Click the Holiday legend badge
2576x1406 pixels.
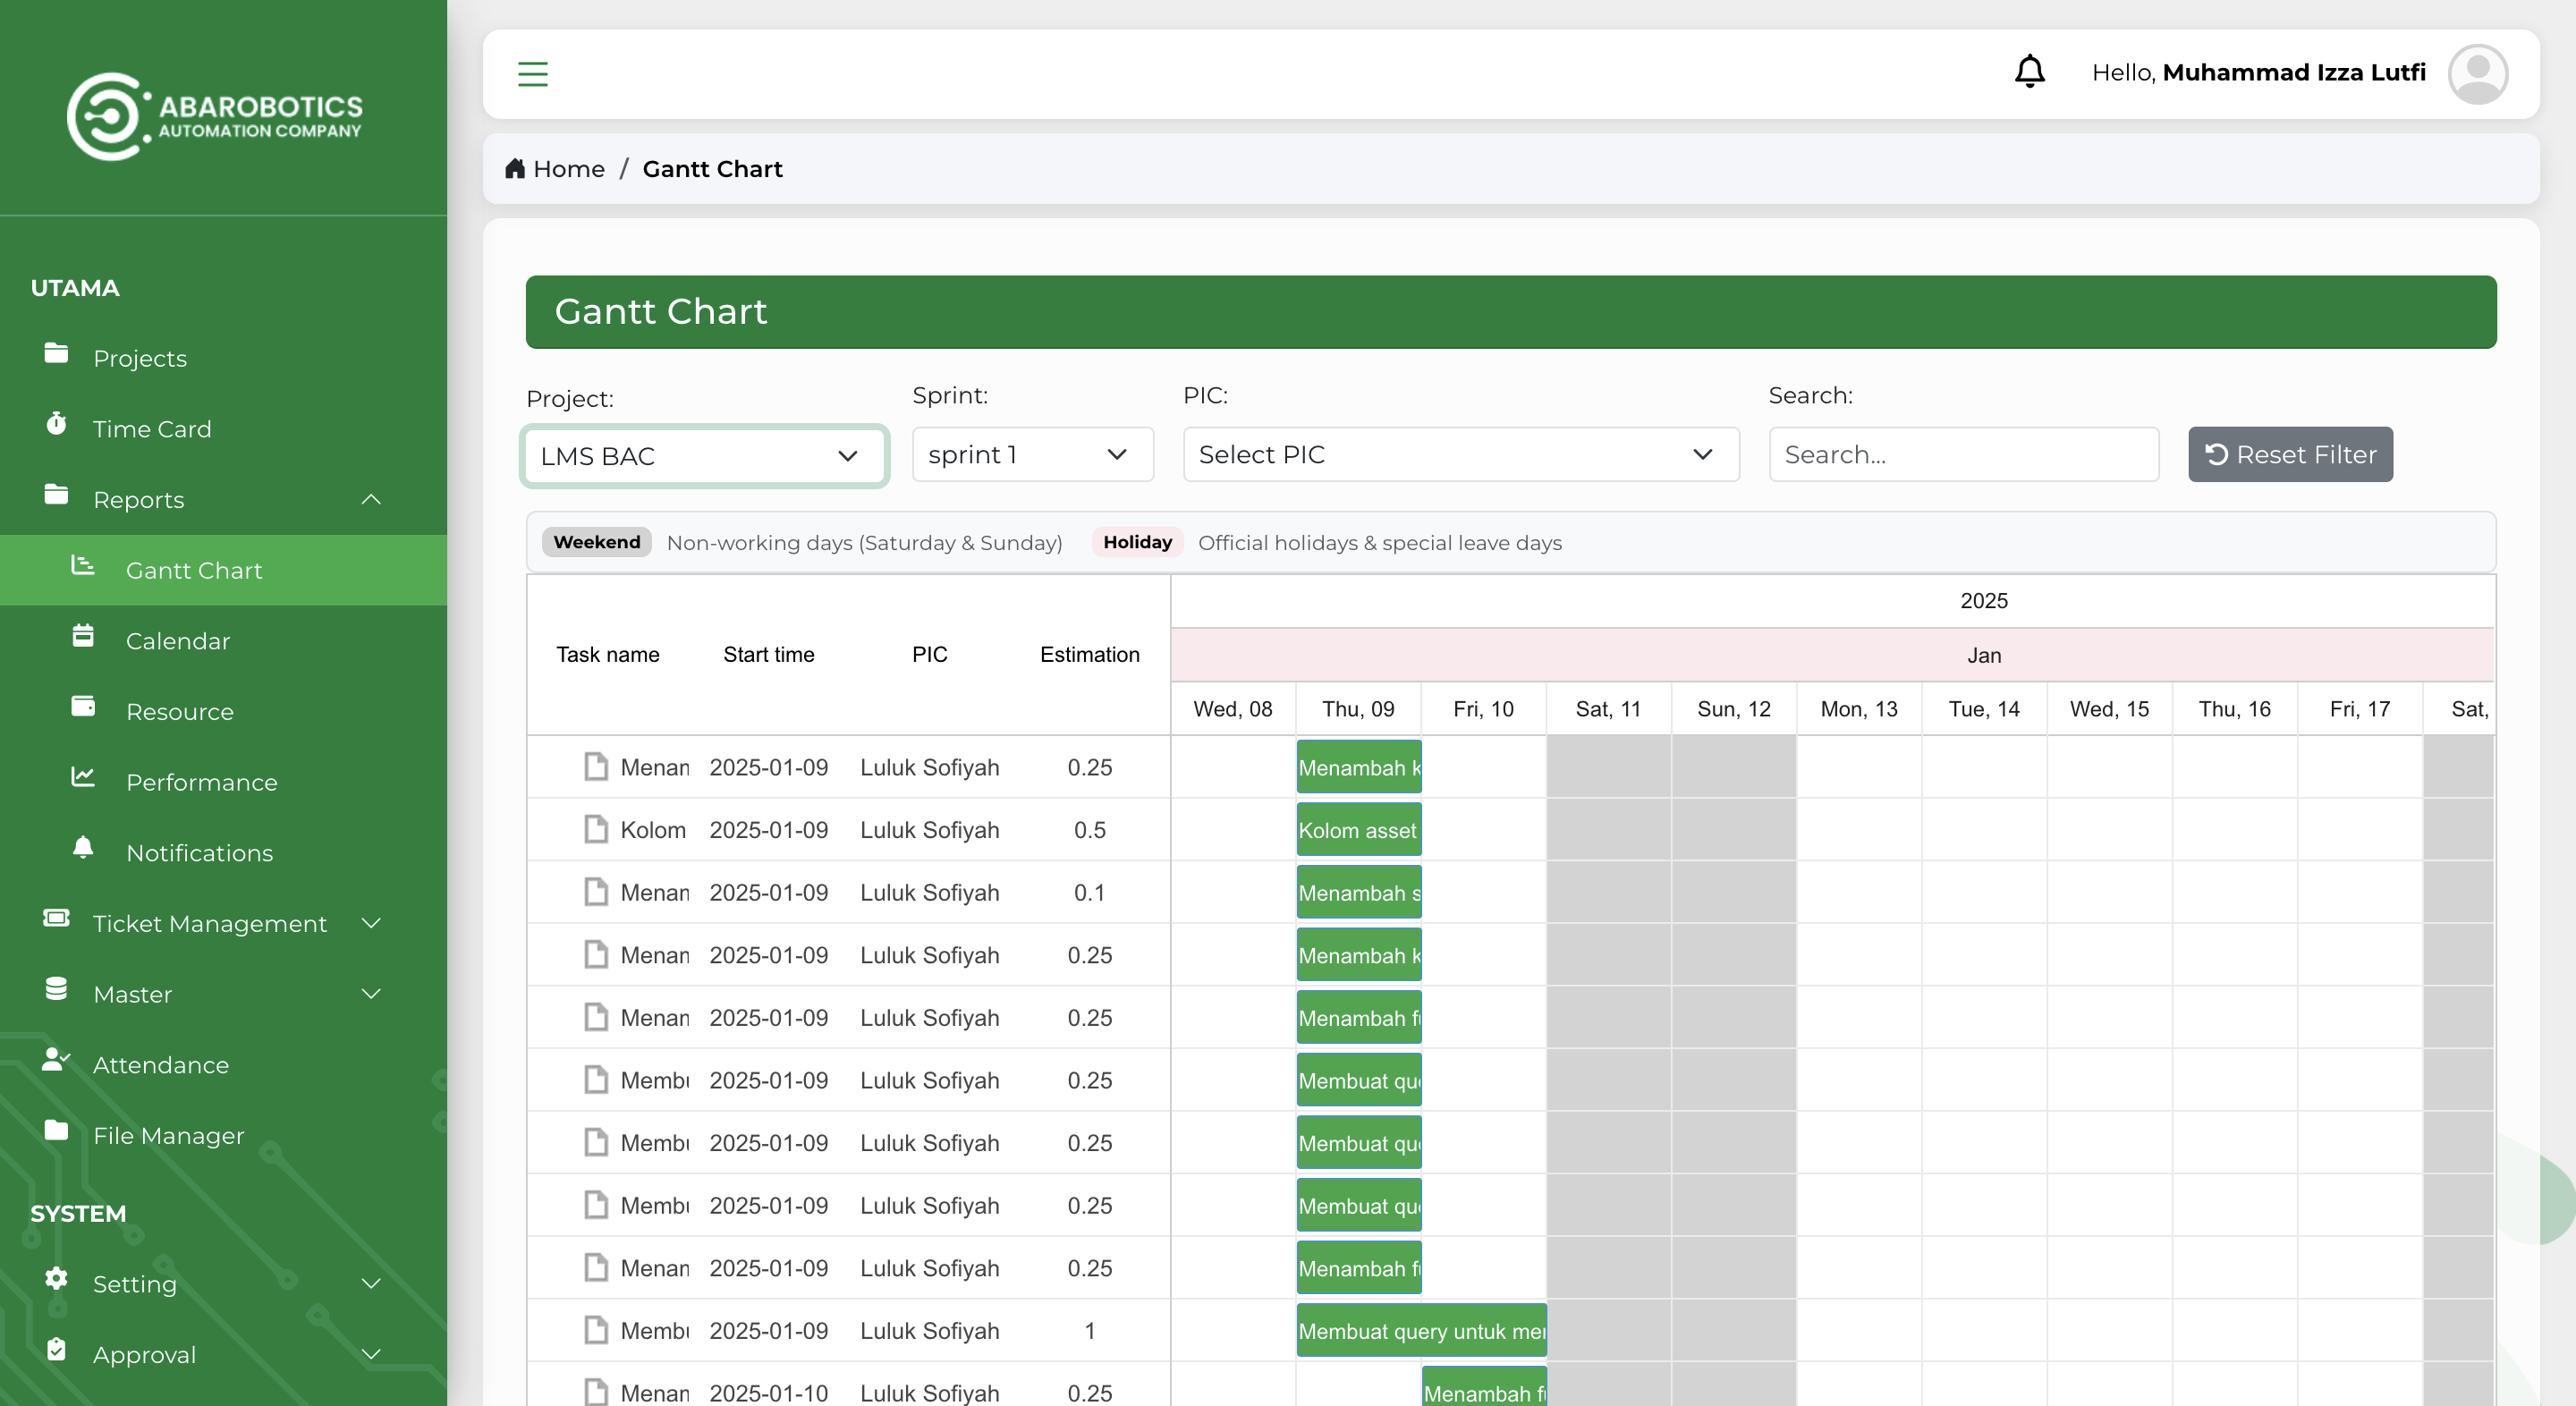click(1137, 542)
